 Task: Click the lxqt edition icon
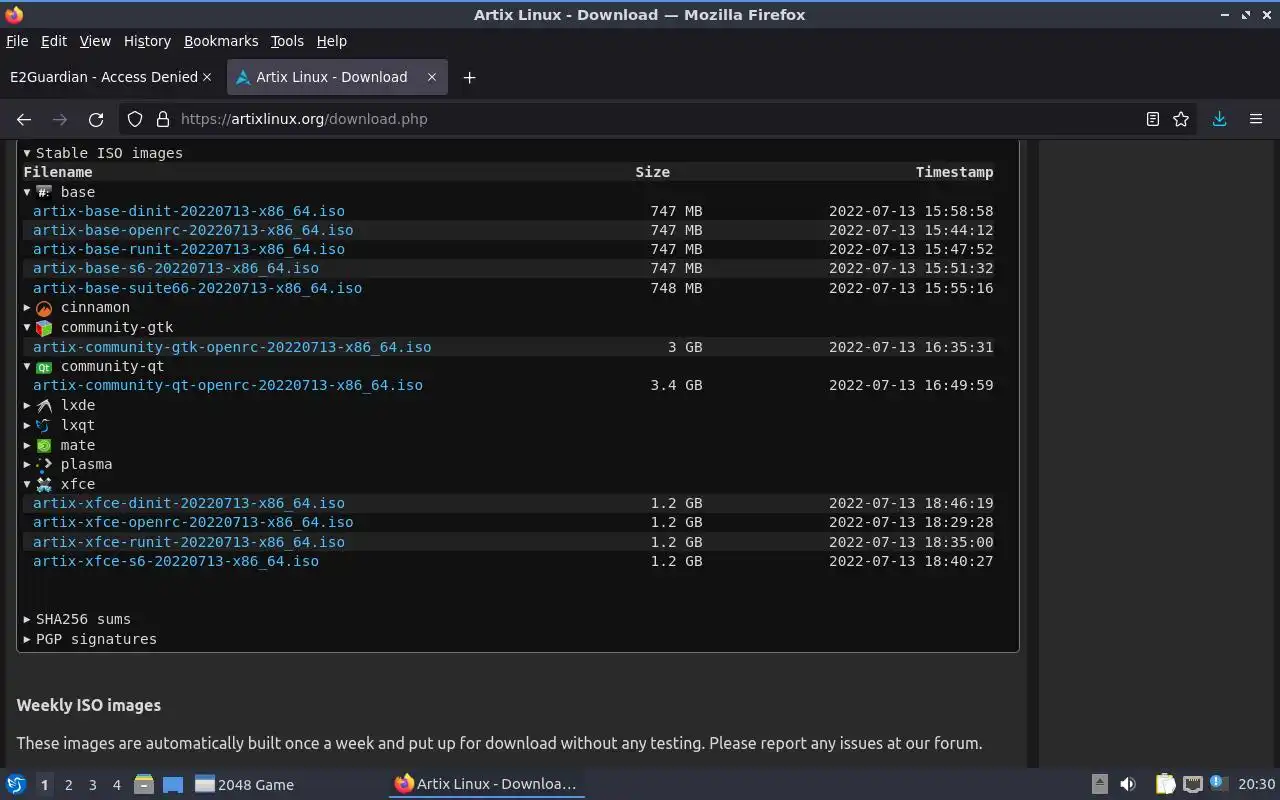44,425
